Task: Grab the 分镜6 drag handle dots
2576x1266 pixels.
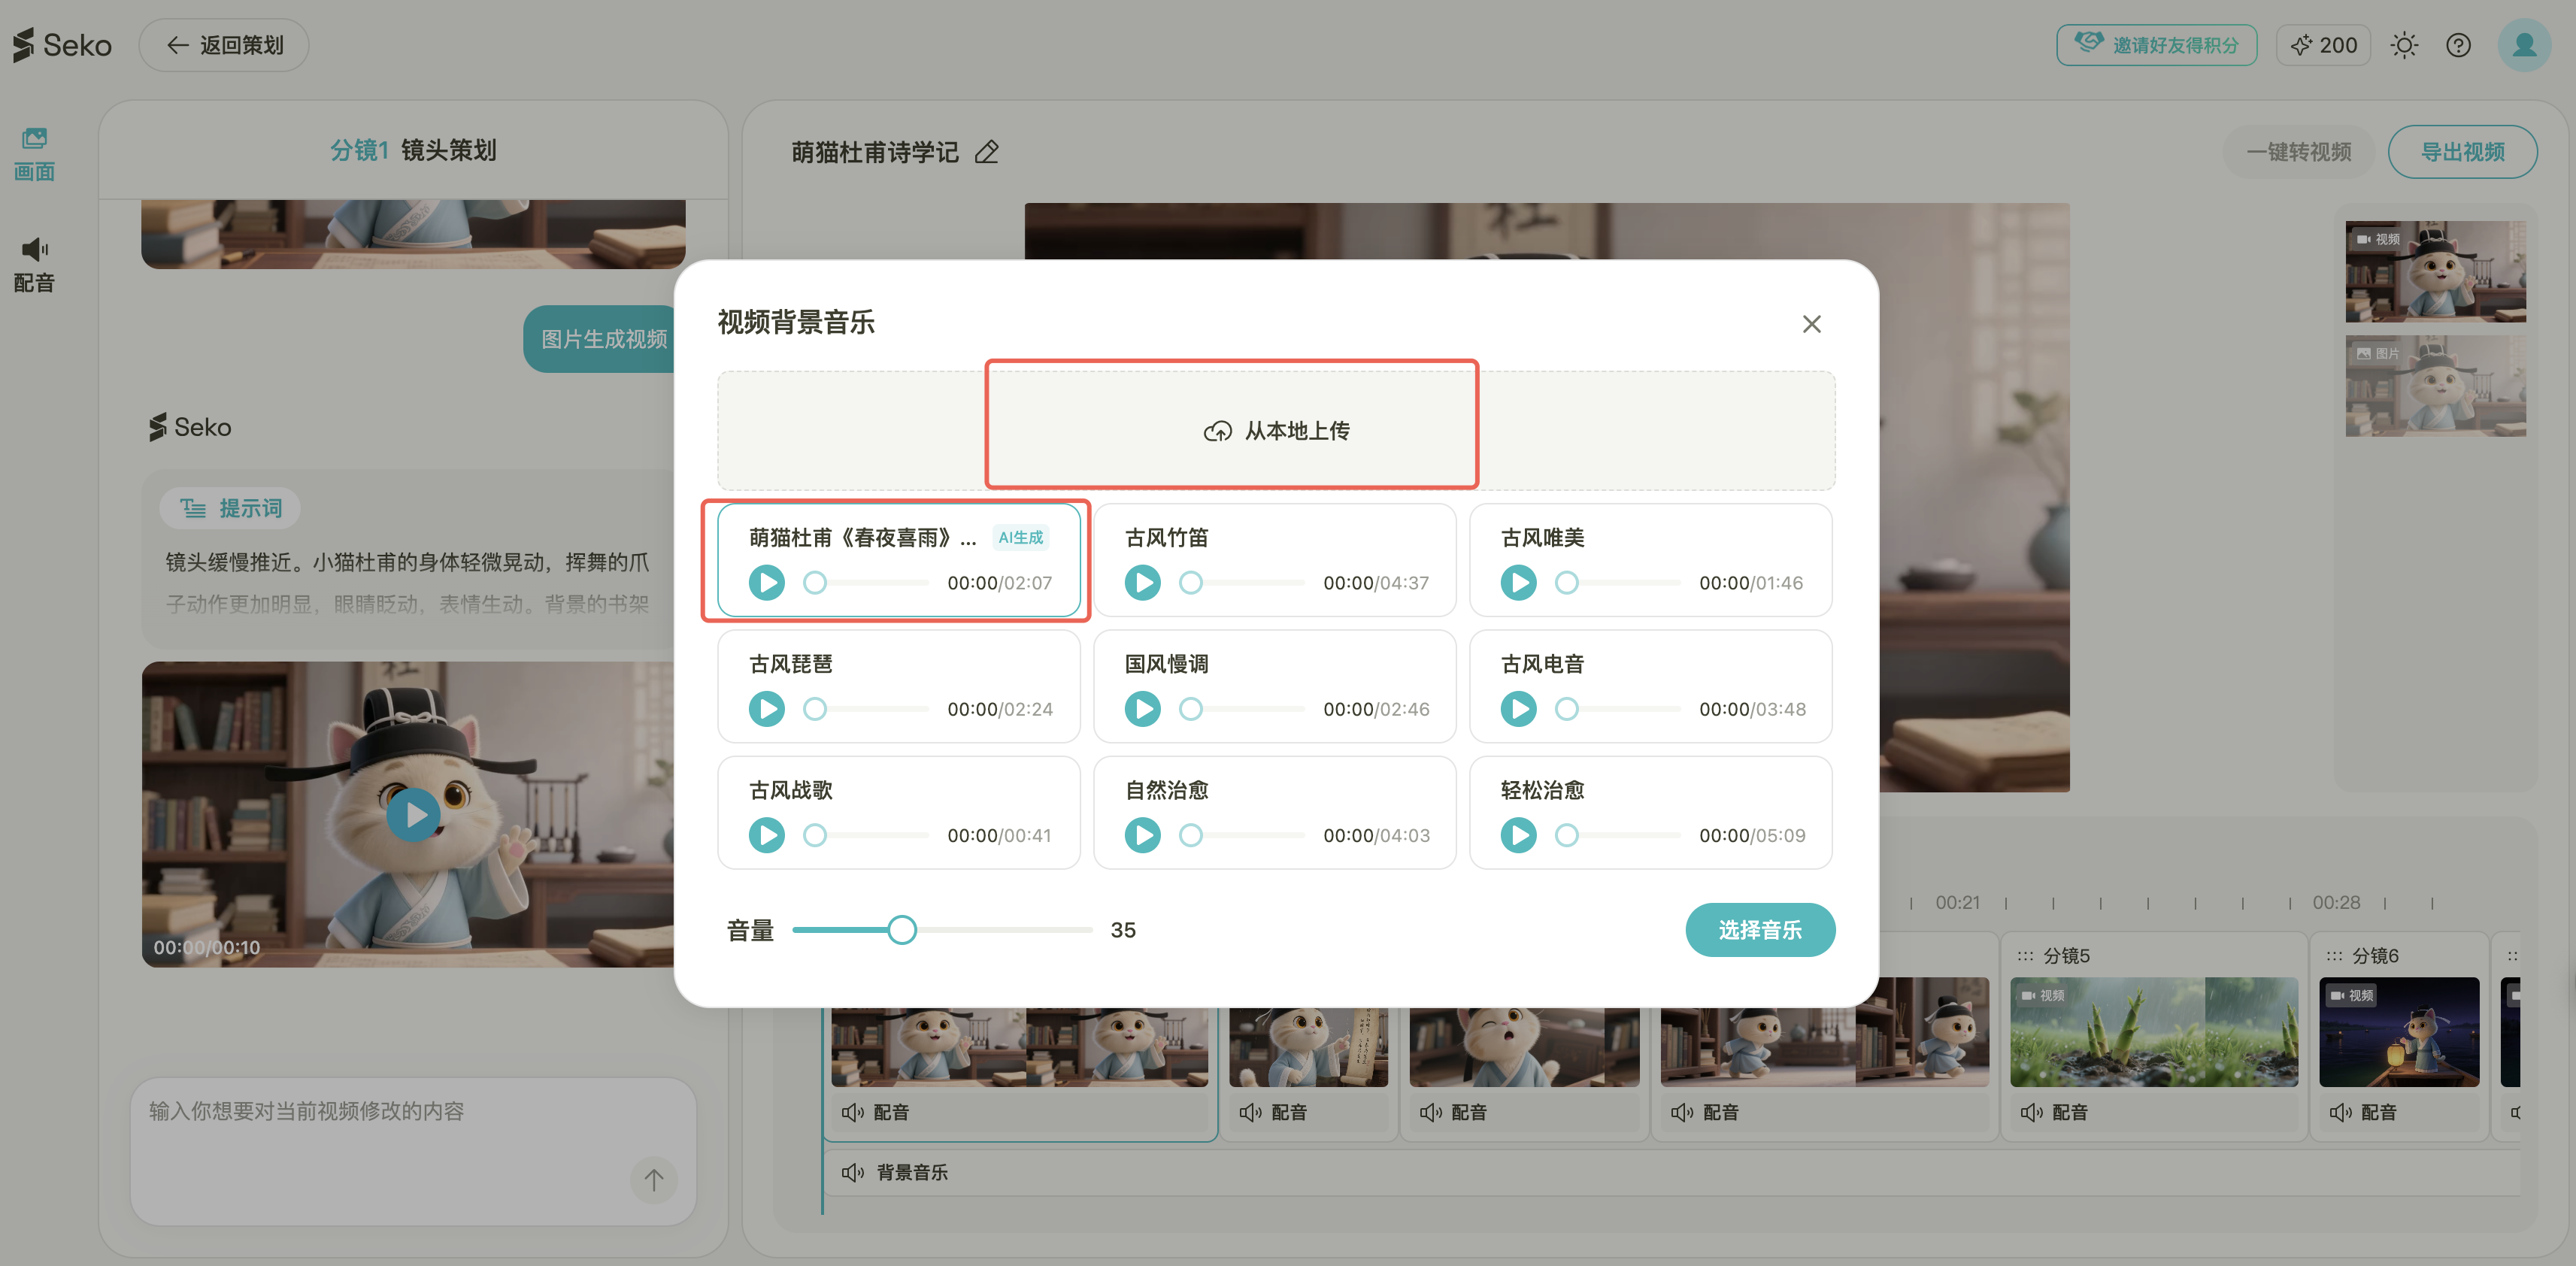Action: 2334,956
